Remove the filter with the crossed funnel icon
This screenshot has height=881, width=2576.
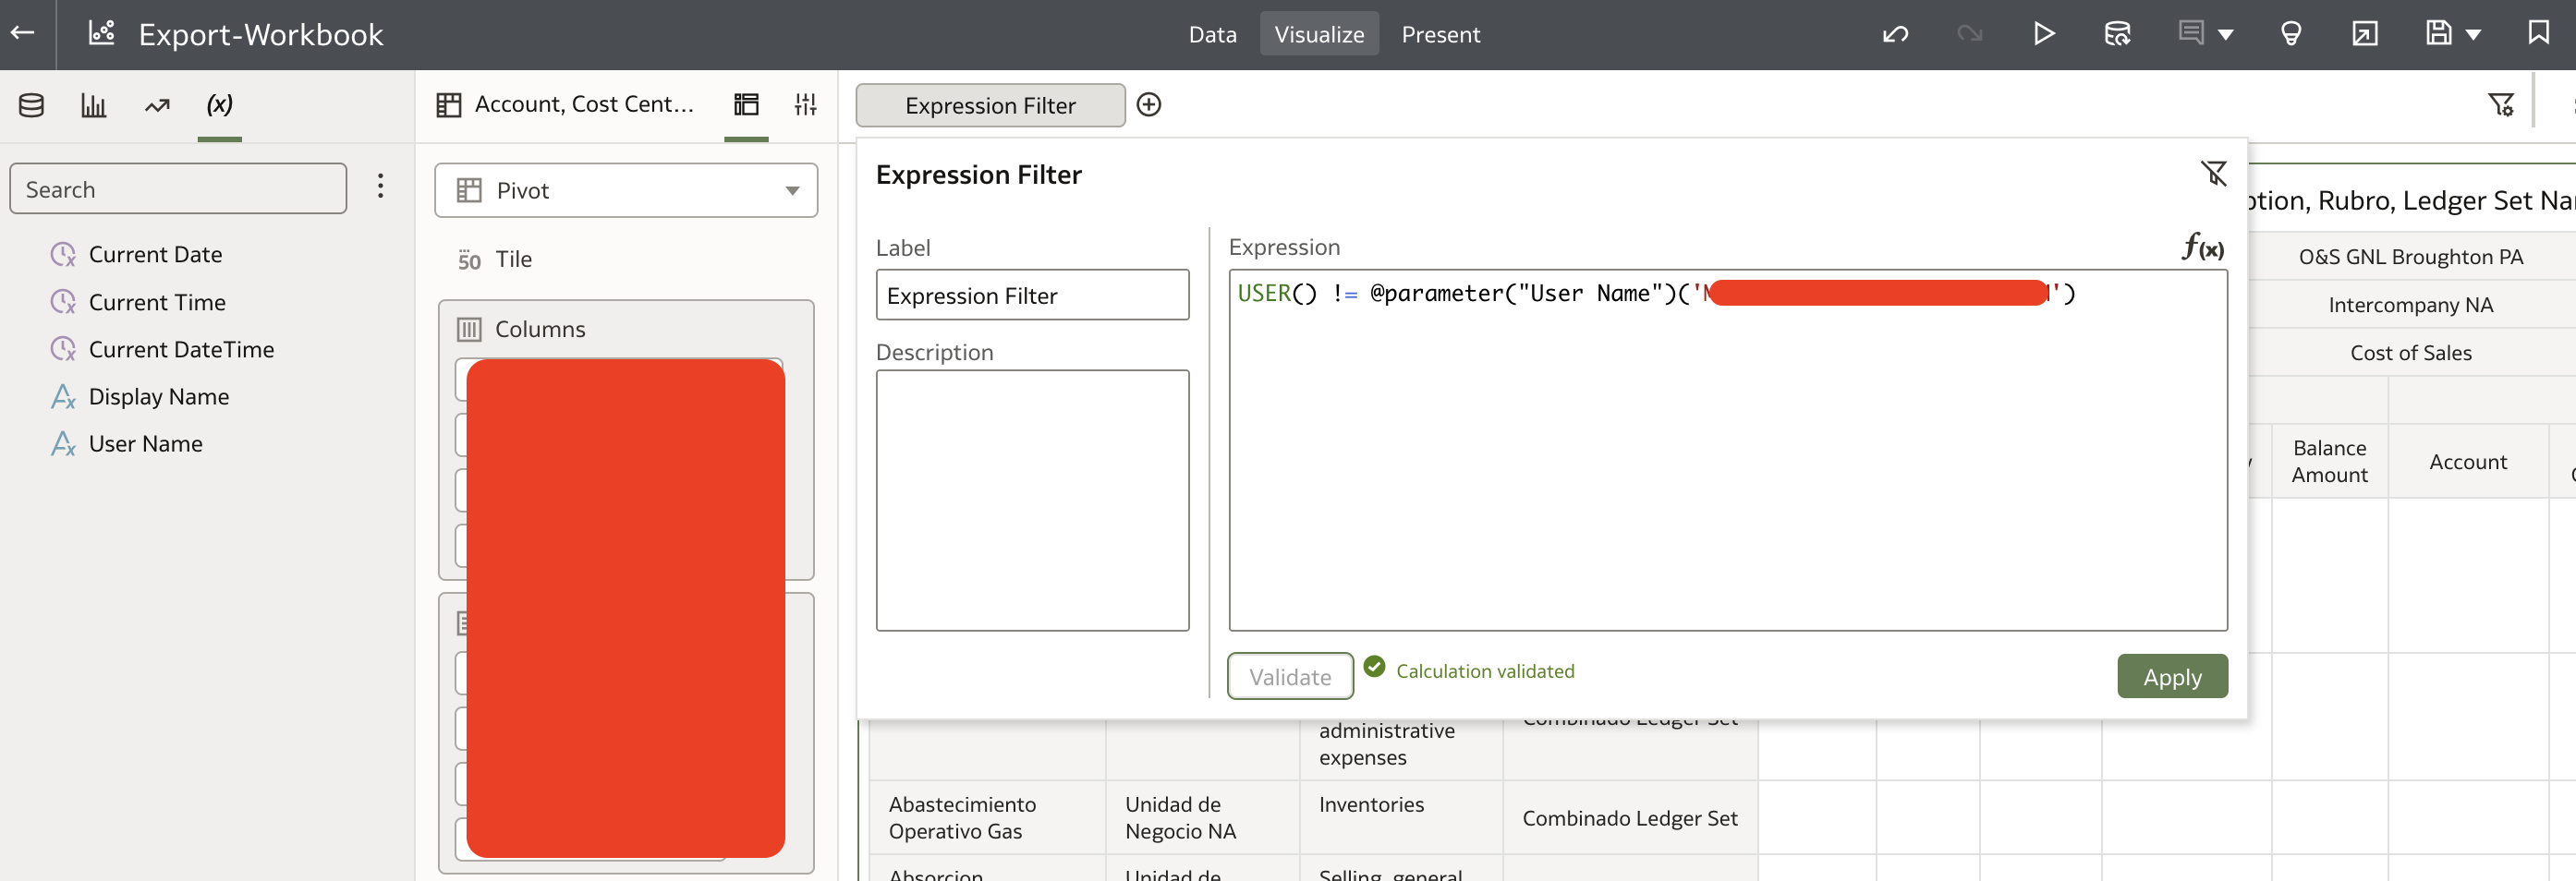[x=2213, y=174]
